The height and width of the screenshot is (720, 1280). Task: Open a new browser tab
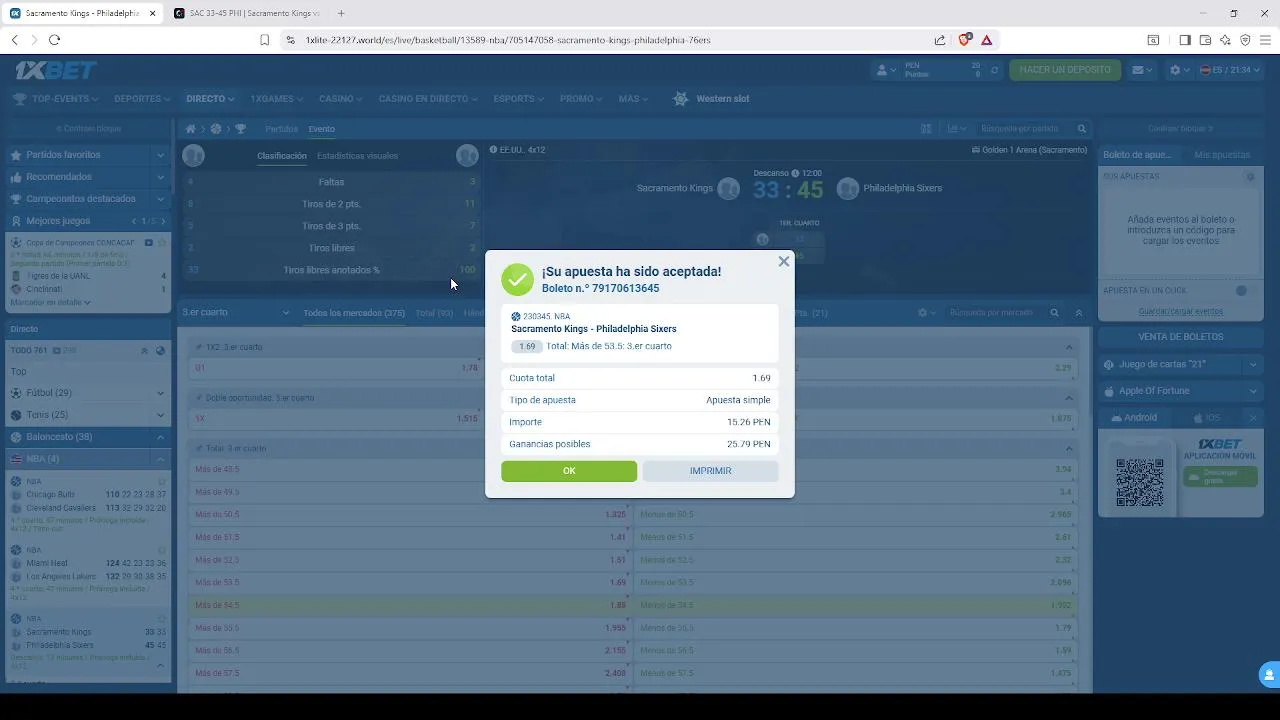(341, 13)
